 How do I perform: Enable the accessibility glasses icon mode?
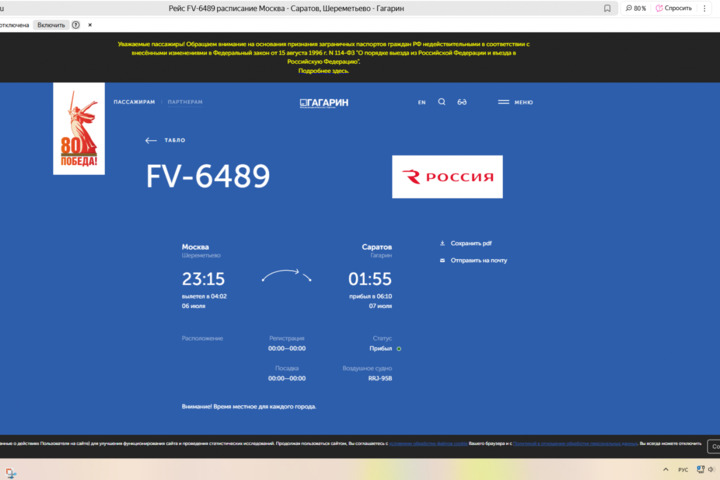(x=461, y=102)
